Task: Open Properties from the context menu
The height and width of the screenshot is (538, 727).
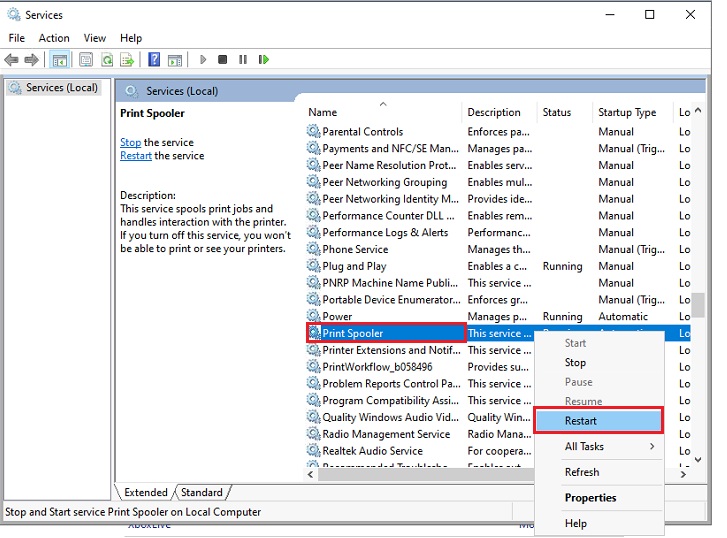Action: (599, 498)
